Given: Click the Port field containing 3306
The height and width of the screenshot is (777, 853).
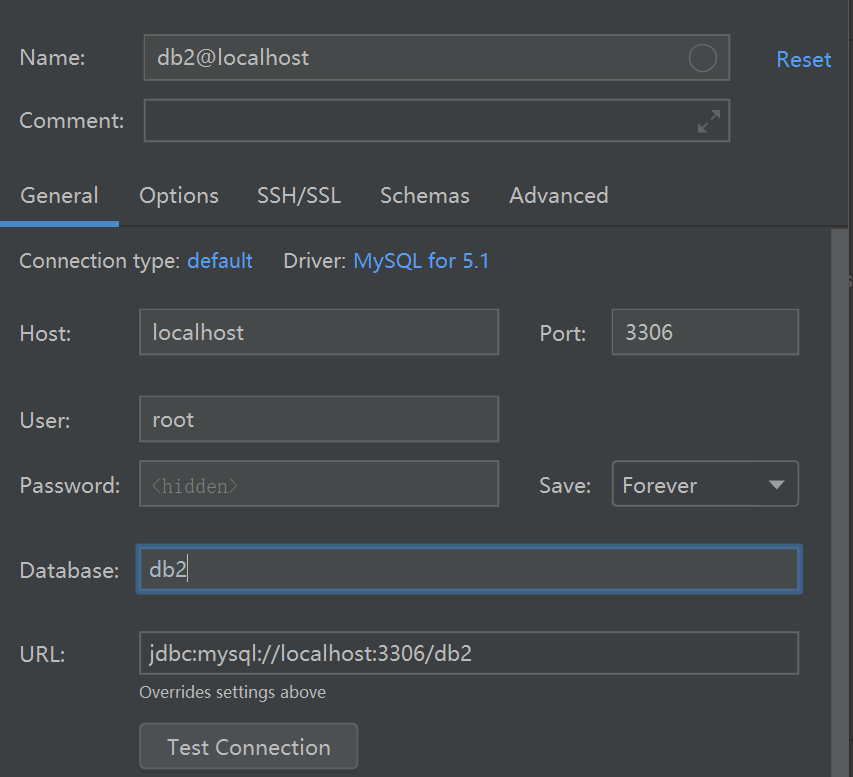Looking at the screenshot, I should click(x=704, y=332).
